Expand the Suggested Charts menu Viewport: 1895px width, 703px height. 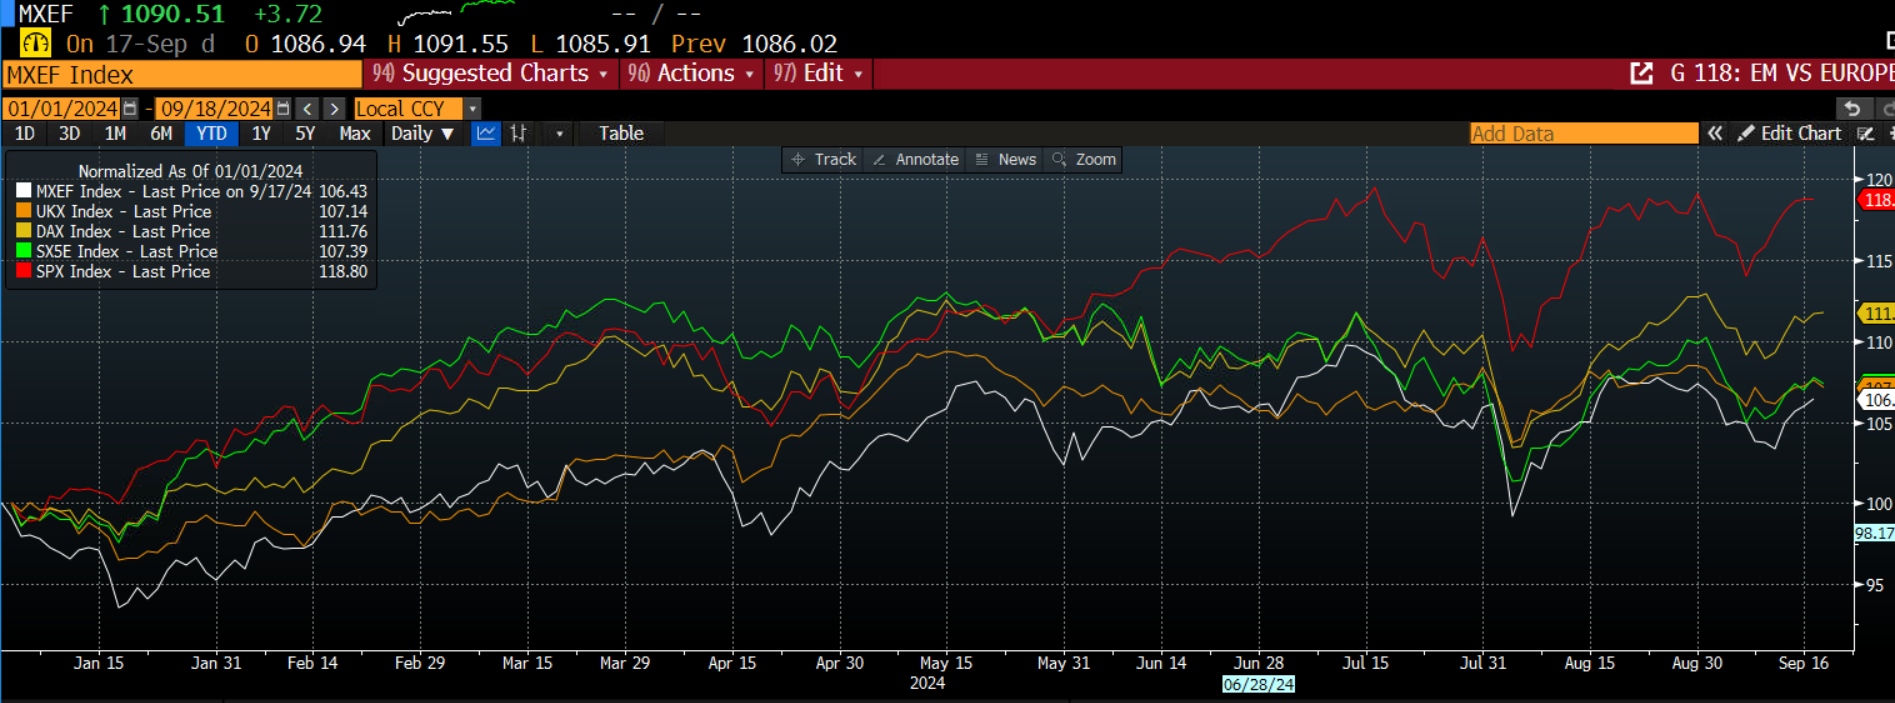(492, 73)
